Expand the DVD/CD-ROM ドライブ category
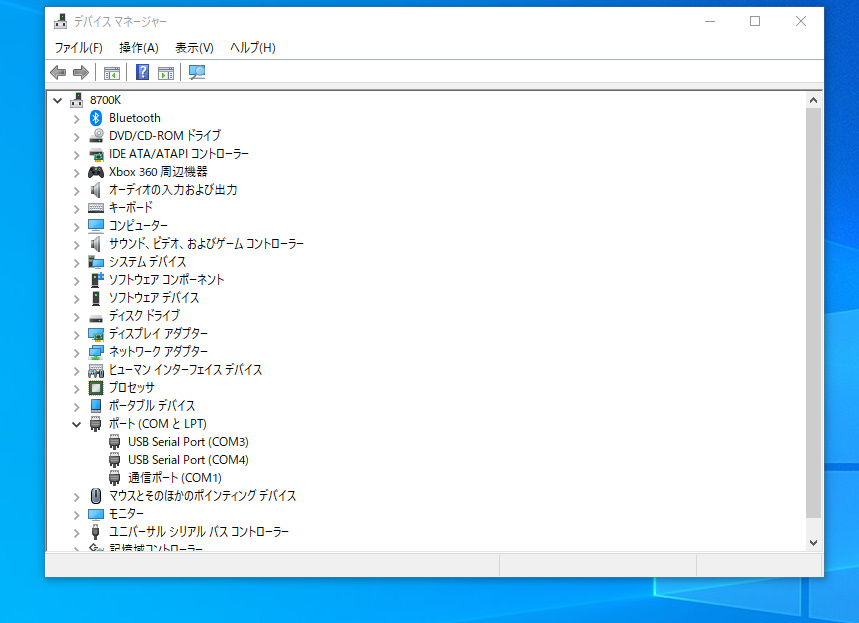The image size is (859, 623). tap(77, 136)
